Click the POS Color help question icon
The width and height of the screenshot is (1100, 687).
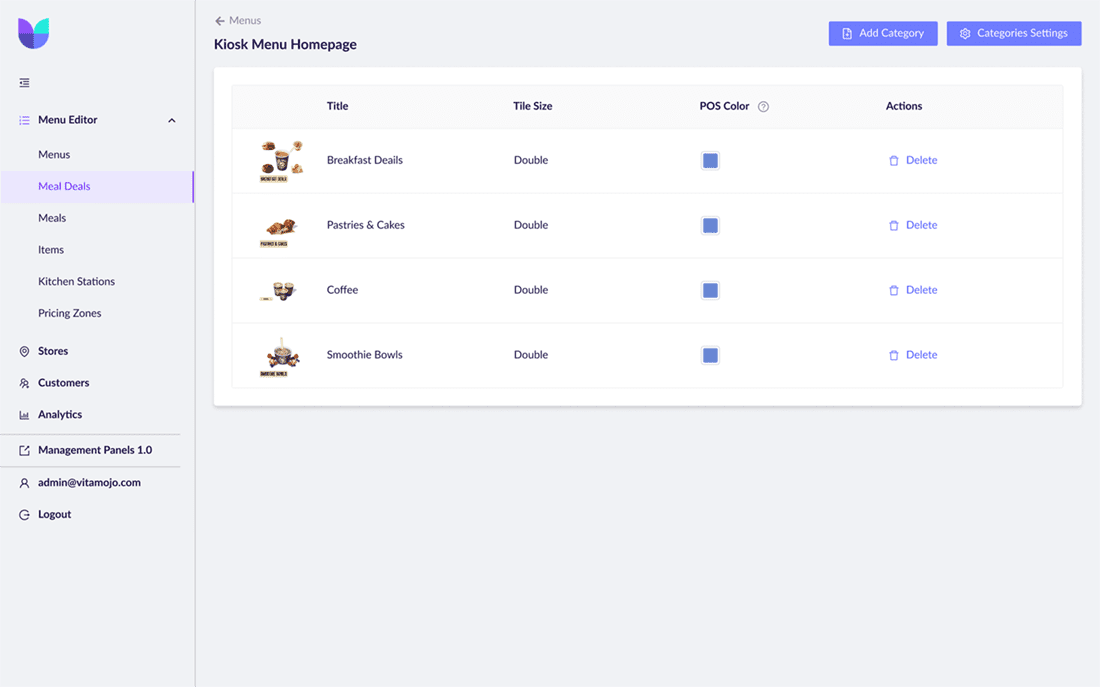click(x=763, y=107)
